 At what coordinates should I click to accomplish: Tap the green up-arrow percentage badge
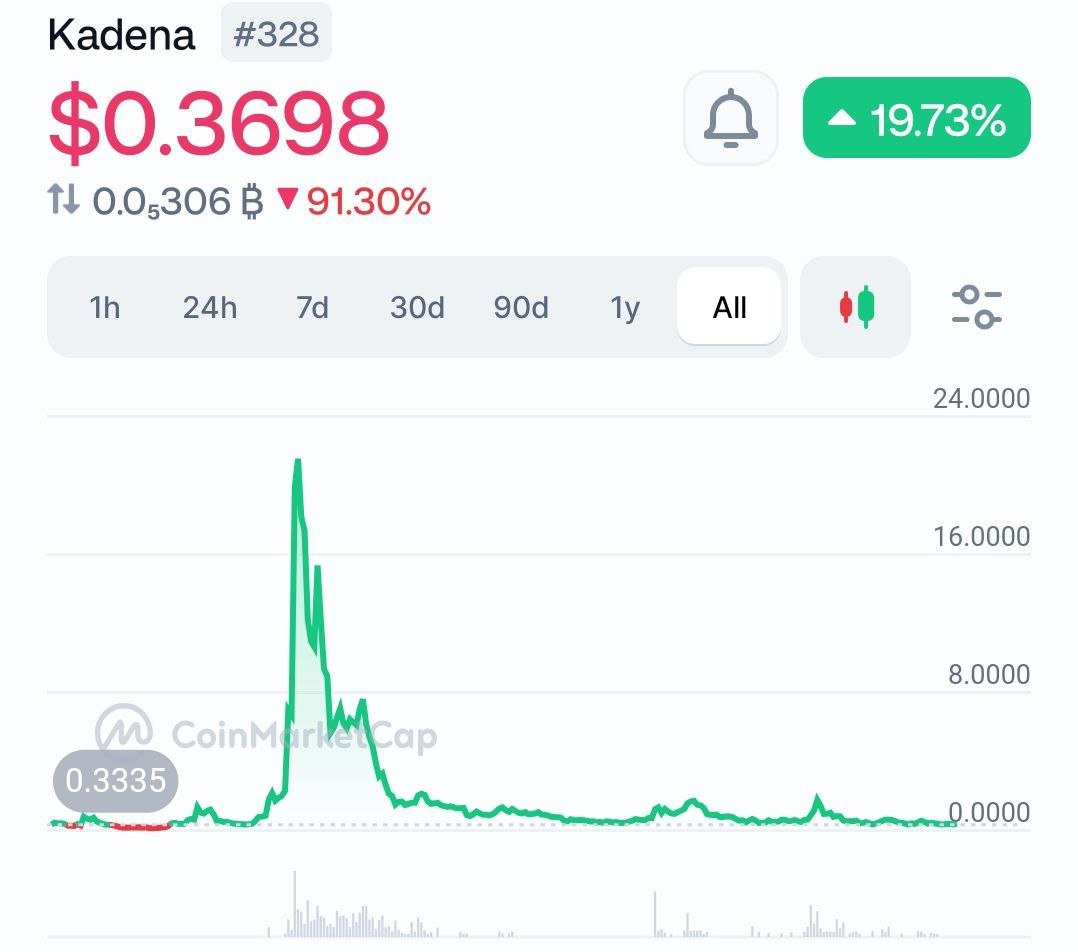click(x=916, y=118)
